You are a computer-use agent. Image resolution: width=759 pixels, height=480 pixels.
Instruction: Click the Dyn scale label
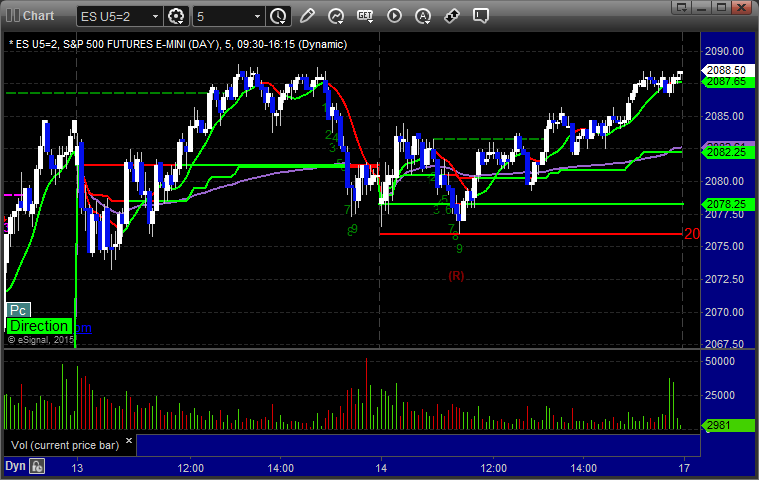tap(15, 466)
